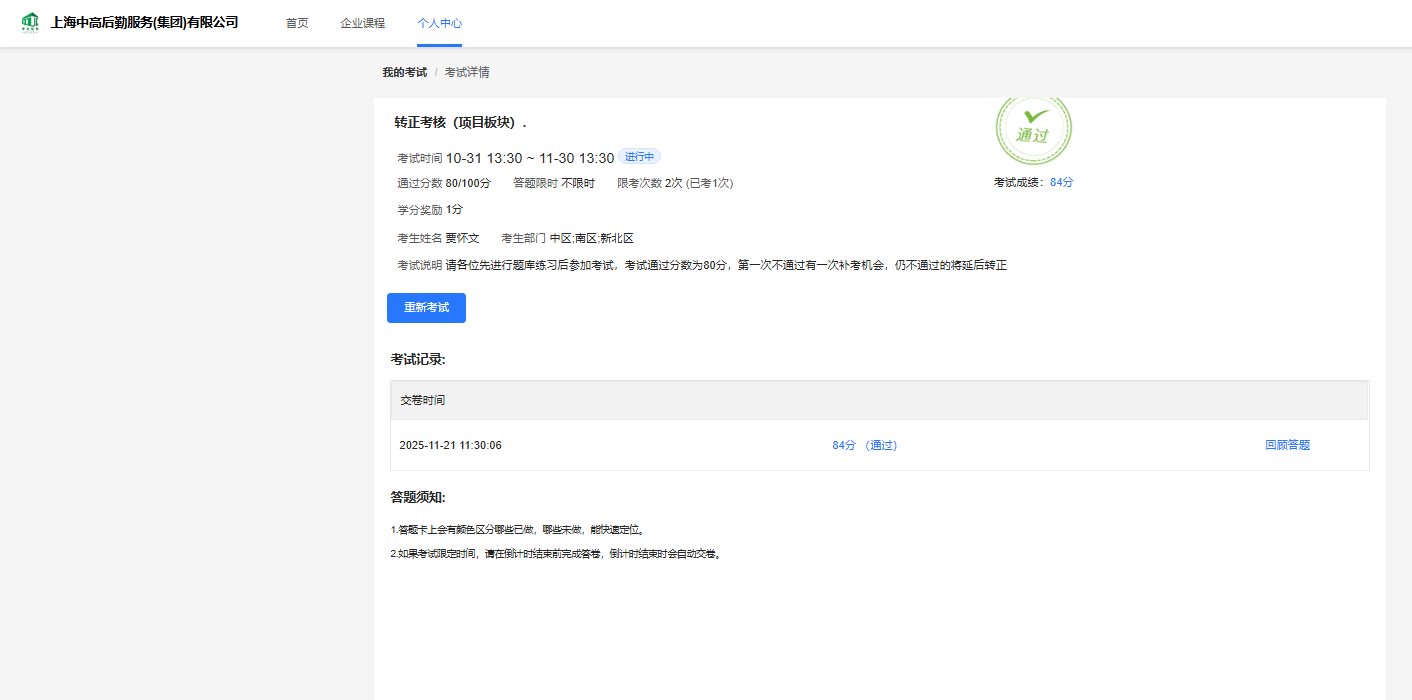Click the candidate name 贾怀文

pyautogui.click(x=462, y=238)
